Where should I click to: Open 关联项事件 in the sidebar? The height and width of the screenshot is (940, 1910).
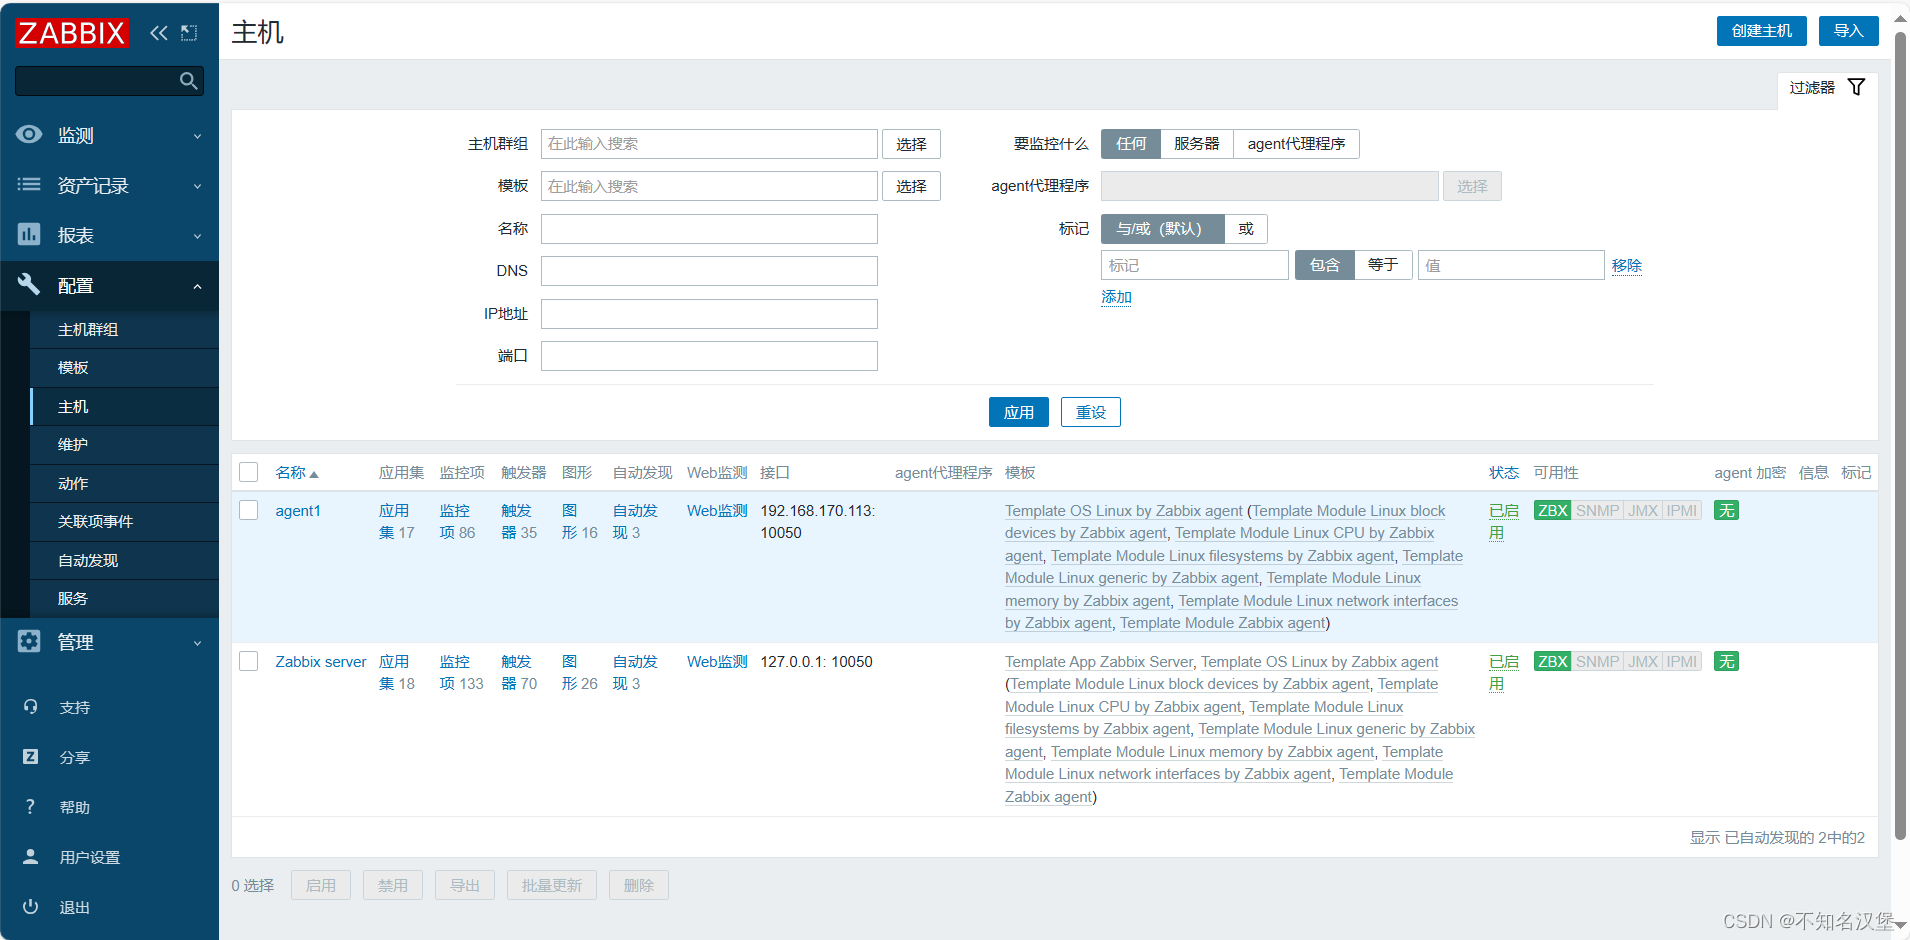(x=125, y=522)
